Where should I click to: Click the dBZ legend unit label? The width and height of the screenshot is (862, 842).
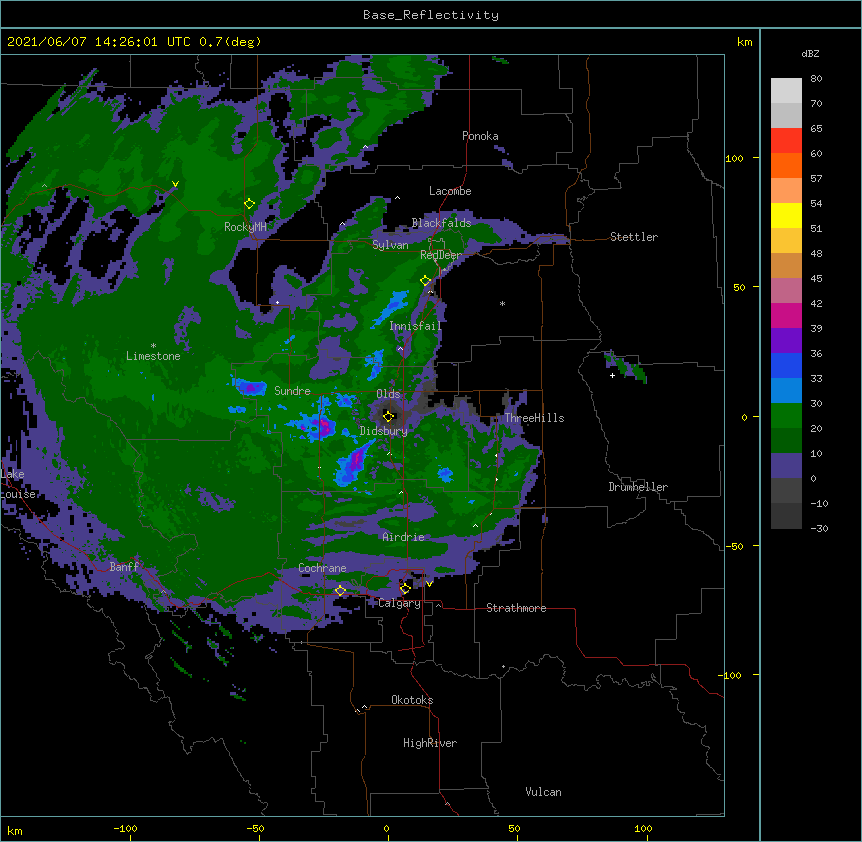click(x=810, y=54)
